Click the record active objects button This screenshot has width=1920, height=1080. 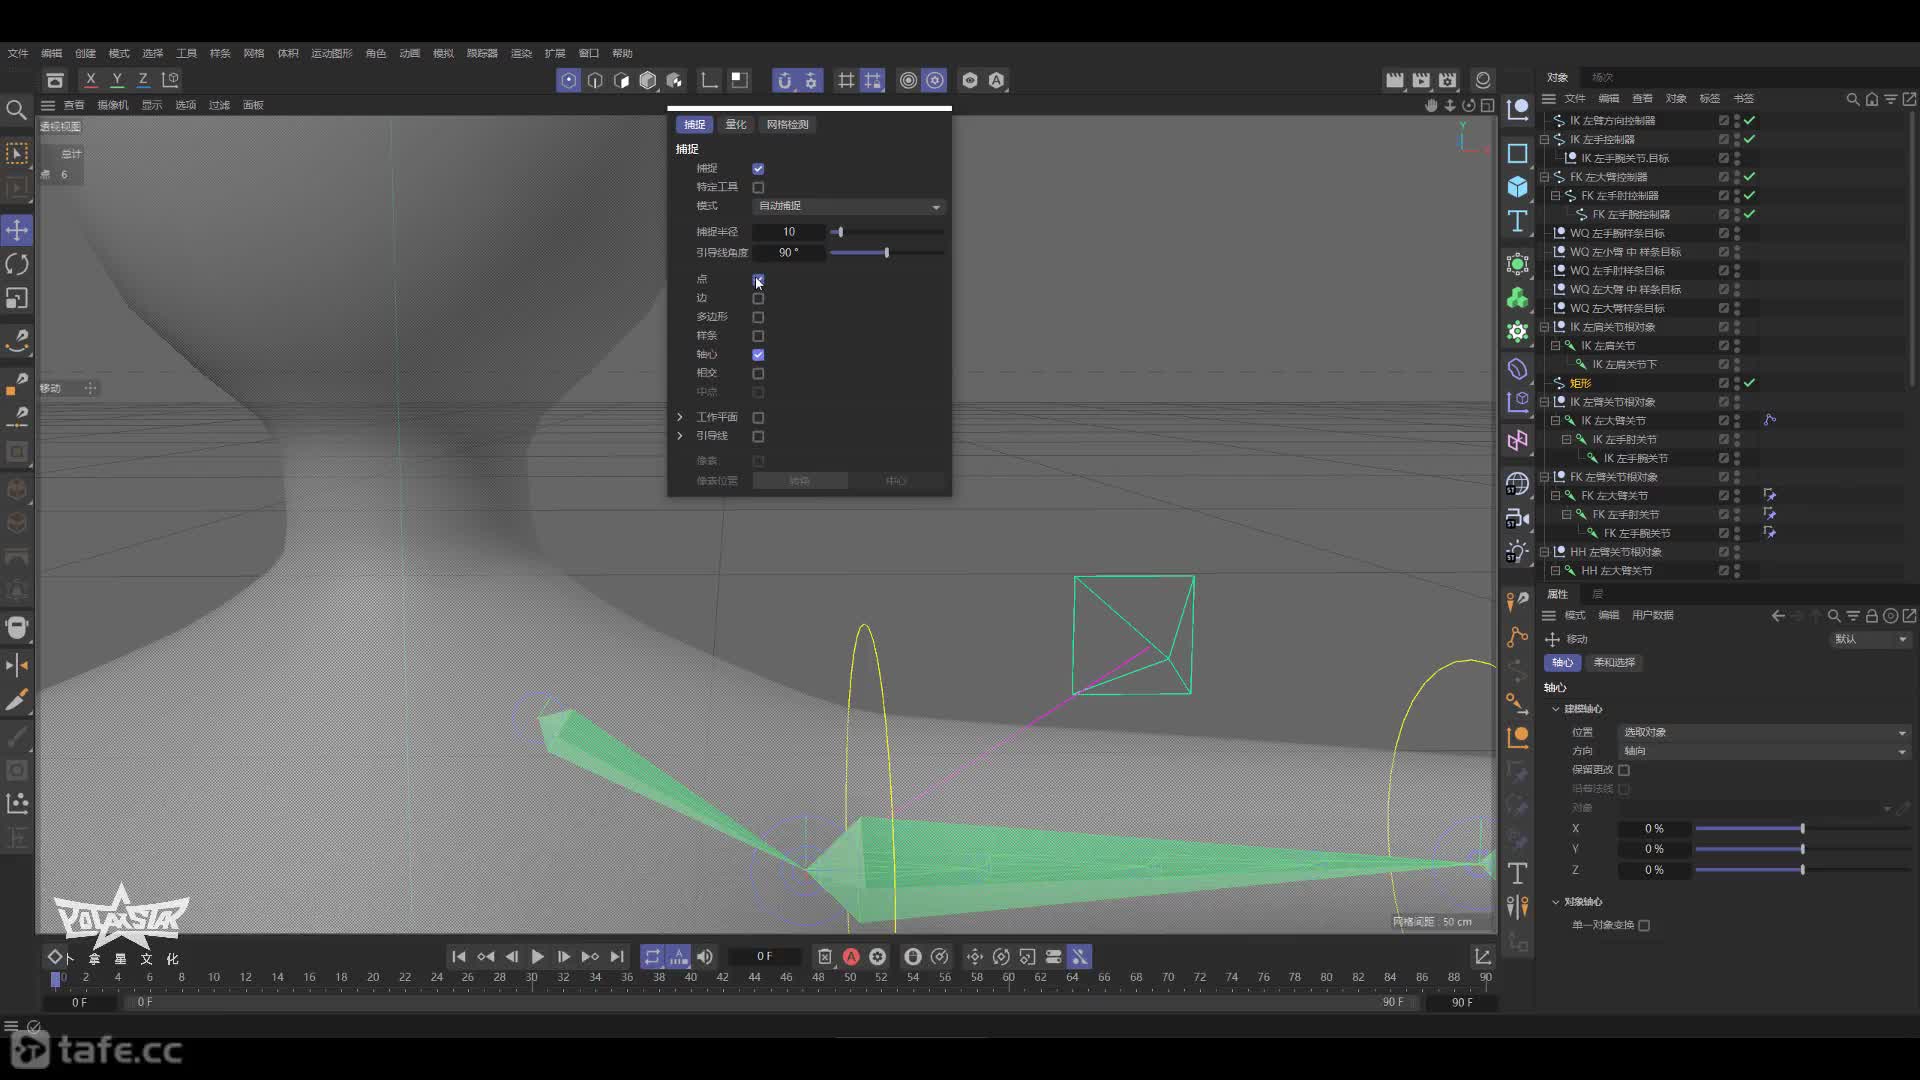851,957
